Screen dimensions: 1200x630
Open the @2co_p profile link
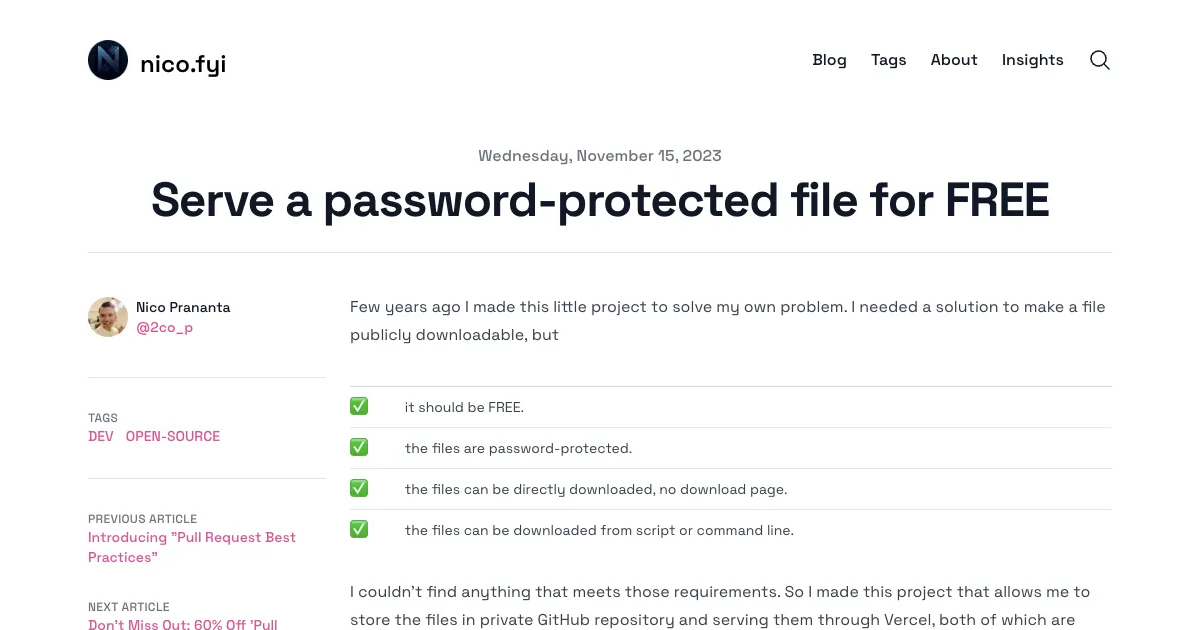pyautogui.click(x=165, y=327)
